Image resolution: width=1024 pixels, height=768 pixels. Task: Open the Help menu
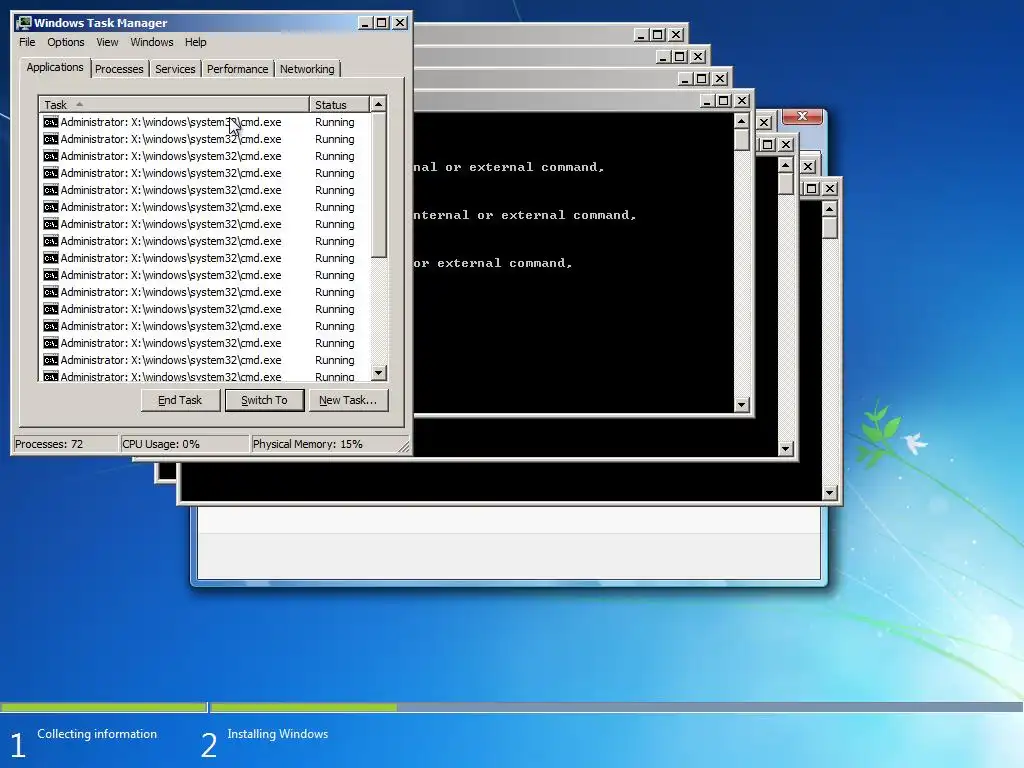[x=195, y=42]
